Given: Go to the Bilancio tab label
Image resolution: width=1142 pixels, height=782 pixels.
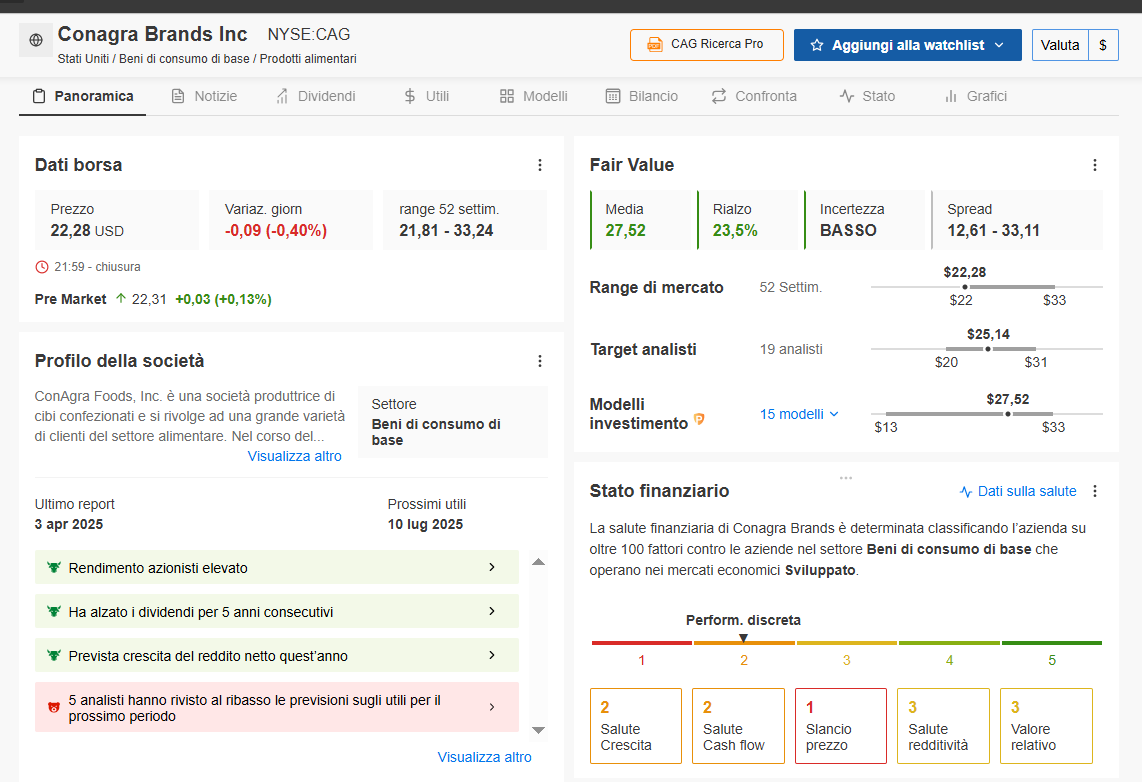Looking at the screenshot, I should 653,96.
